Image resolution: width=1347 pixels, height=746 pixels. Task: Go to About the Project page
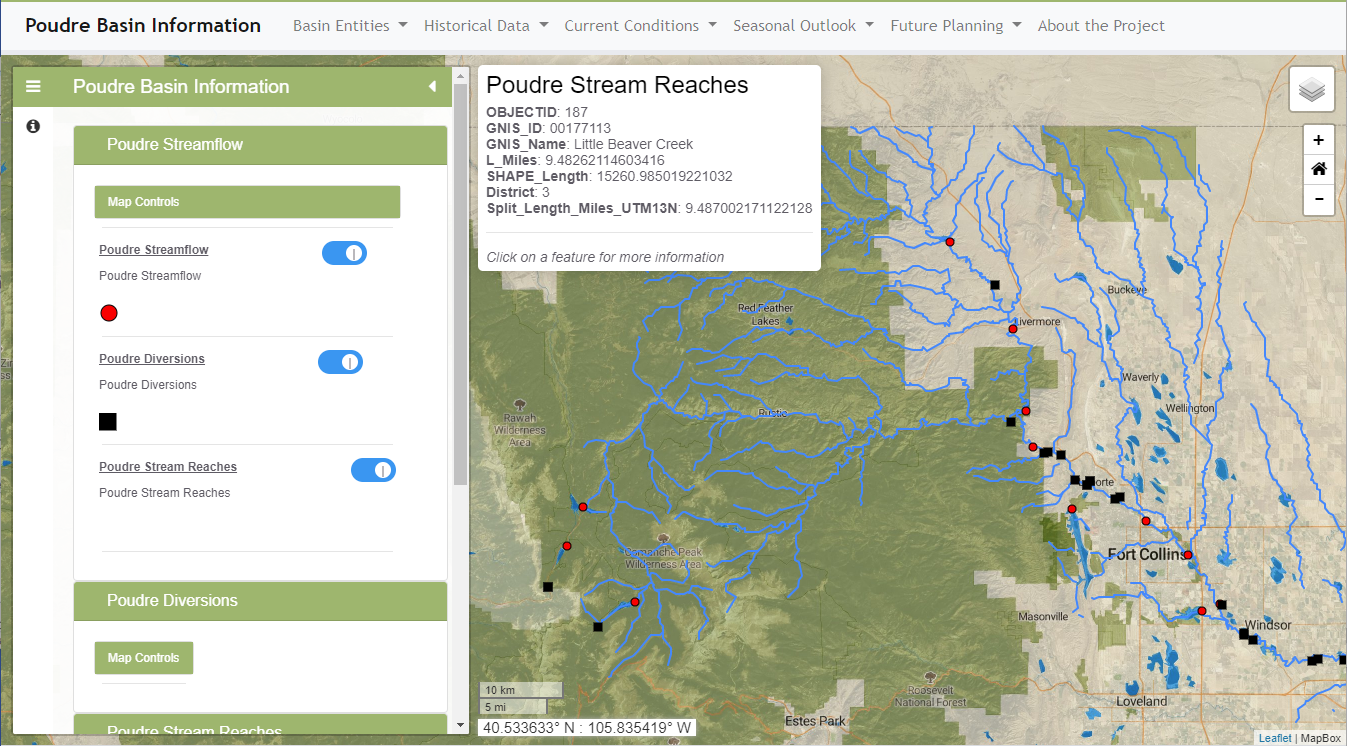coord(1101,26)
